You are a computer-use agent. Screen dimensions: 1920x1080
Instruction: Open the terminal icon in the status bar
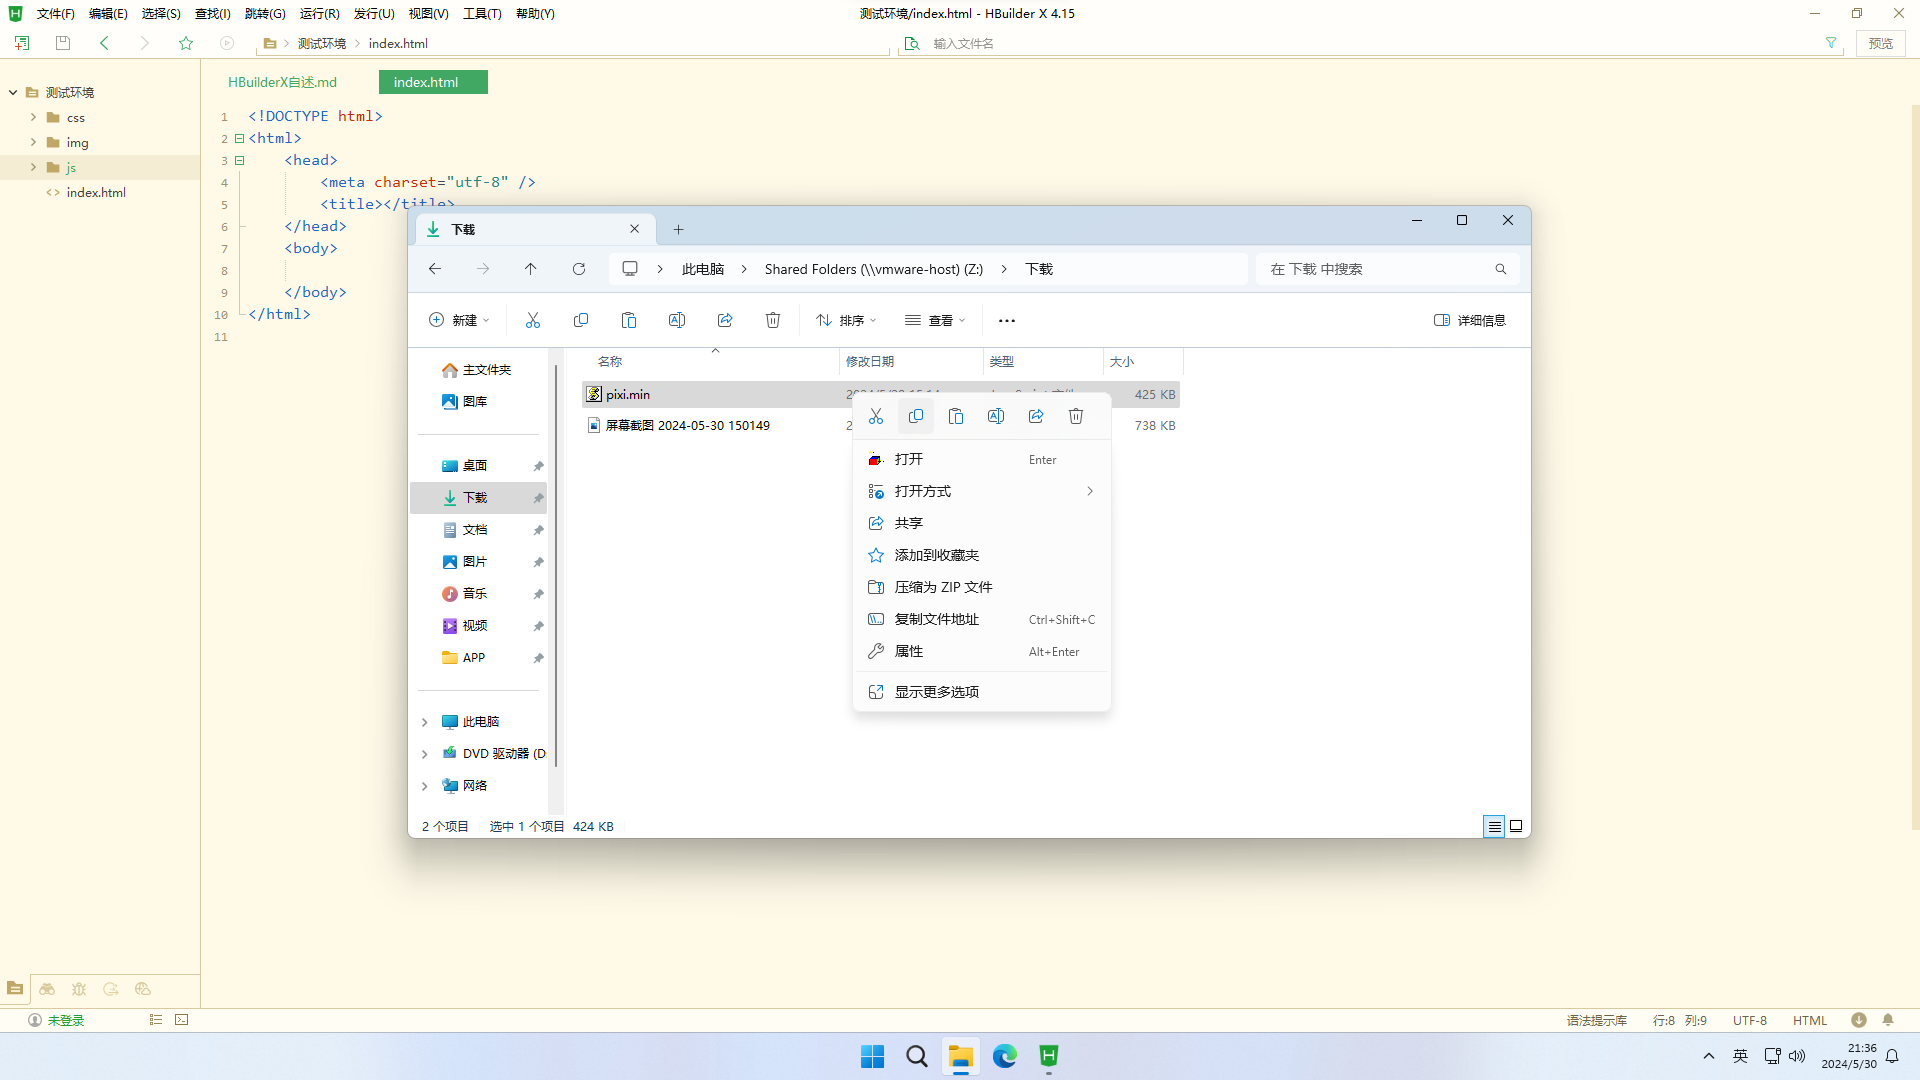tap(182, 1020)
